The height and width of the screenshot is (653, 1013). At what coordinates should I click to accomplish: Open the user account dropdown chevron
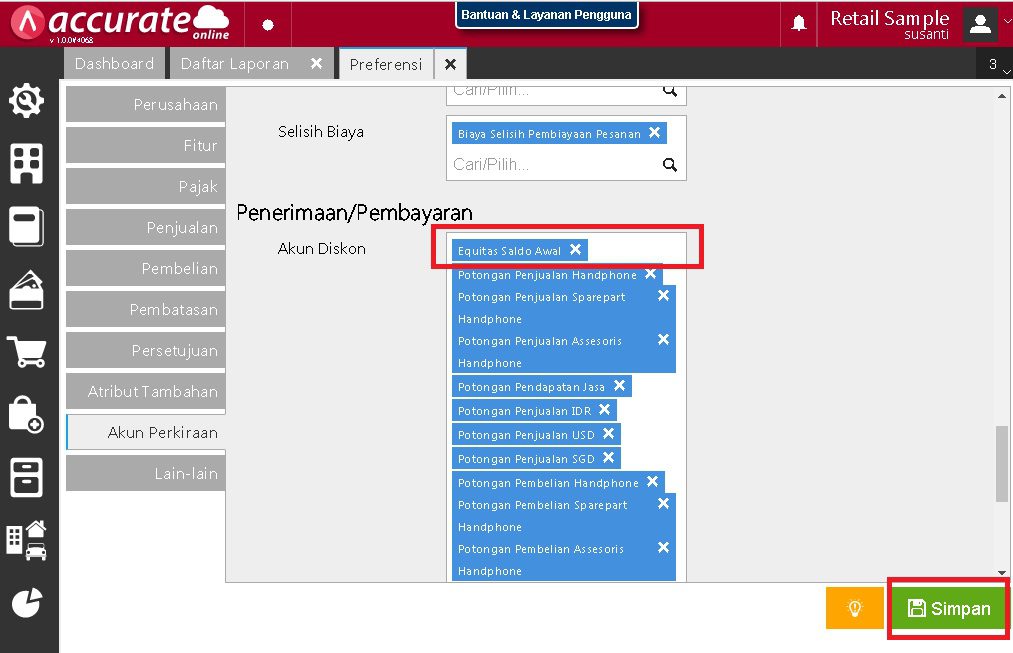pos(1006,20)
